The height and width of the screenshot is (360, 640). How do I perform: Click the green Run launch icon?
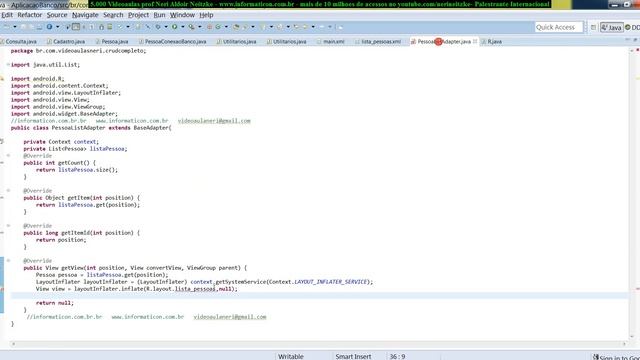coord(174,27)
